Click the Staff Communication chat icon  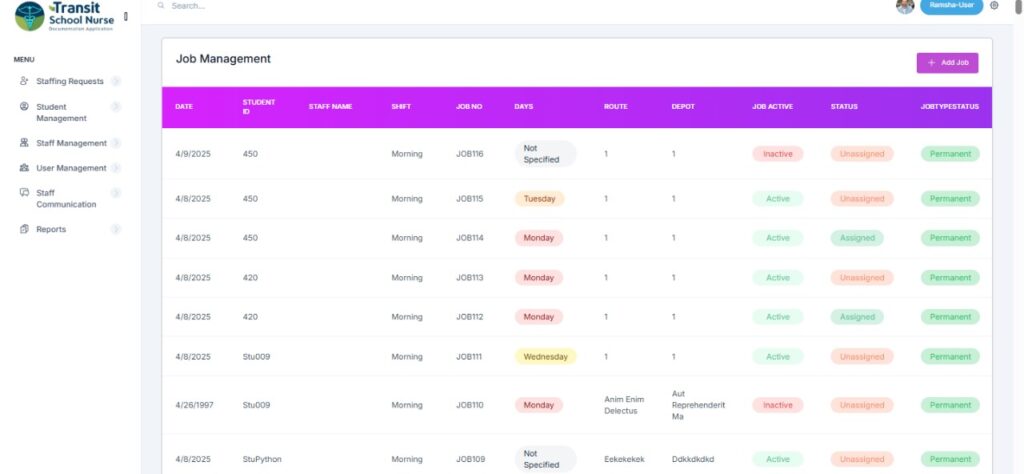click(x=24, y=192)
